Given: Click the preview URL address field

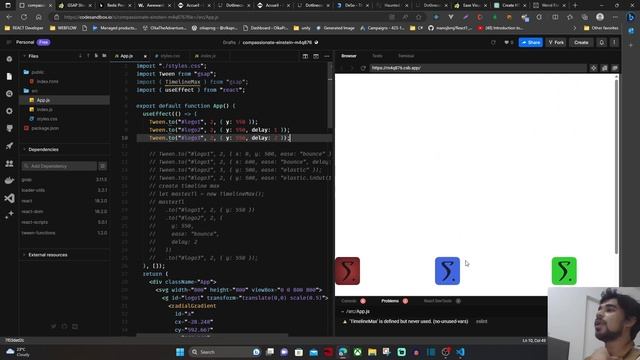Looking at the screenshot, I should 478,68.
